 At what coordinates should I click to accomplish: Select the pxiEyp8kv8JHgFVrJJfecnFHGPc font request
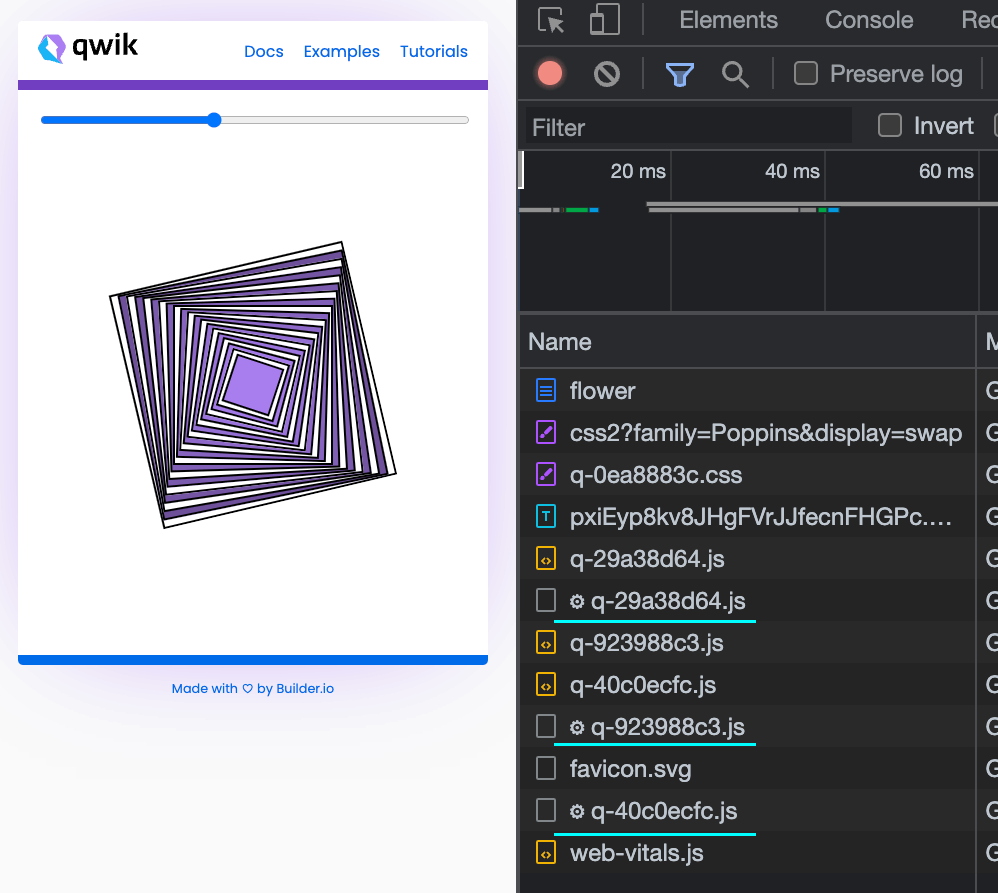point(747,516)
